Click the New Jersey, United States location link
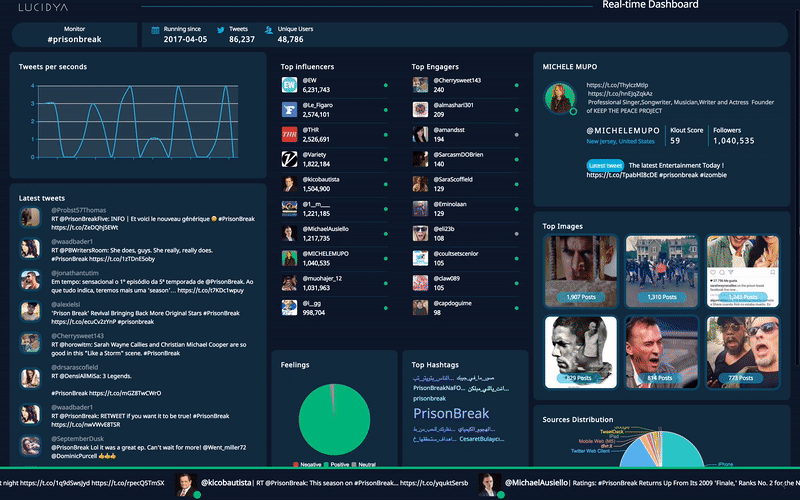The width and height of the screenshot is (800, 500). pyautogui.click(x=620, y=141)
